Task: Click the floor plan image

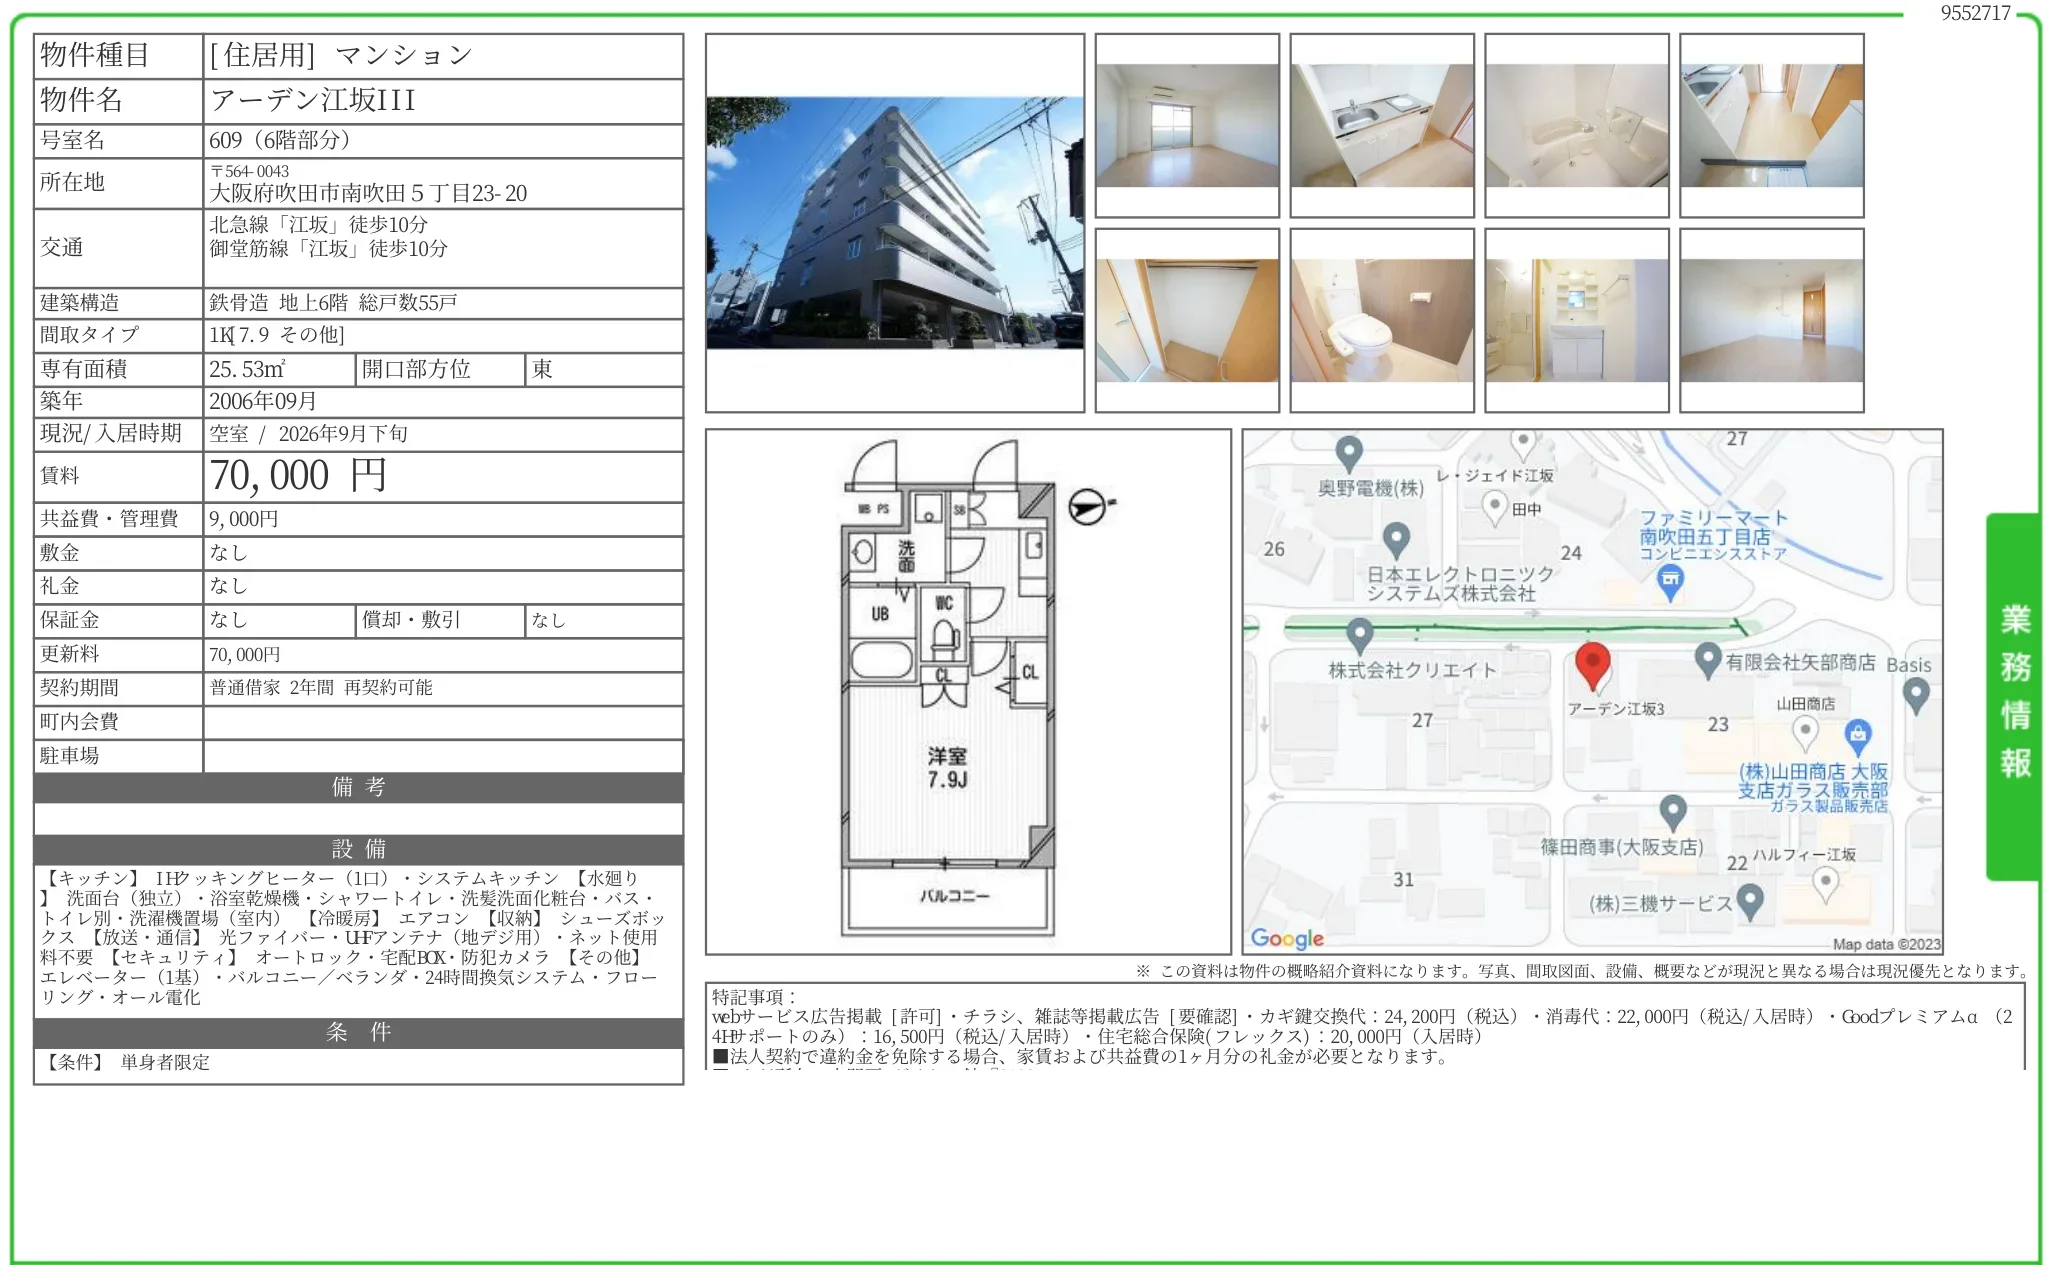Action: pyautogui.click(x=967, y=691)
